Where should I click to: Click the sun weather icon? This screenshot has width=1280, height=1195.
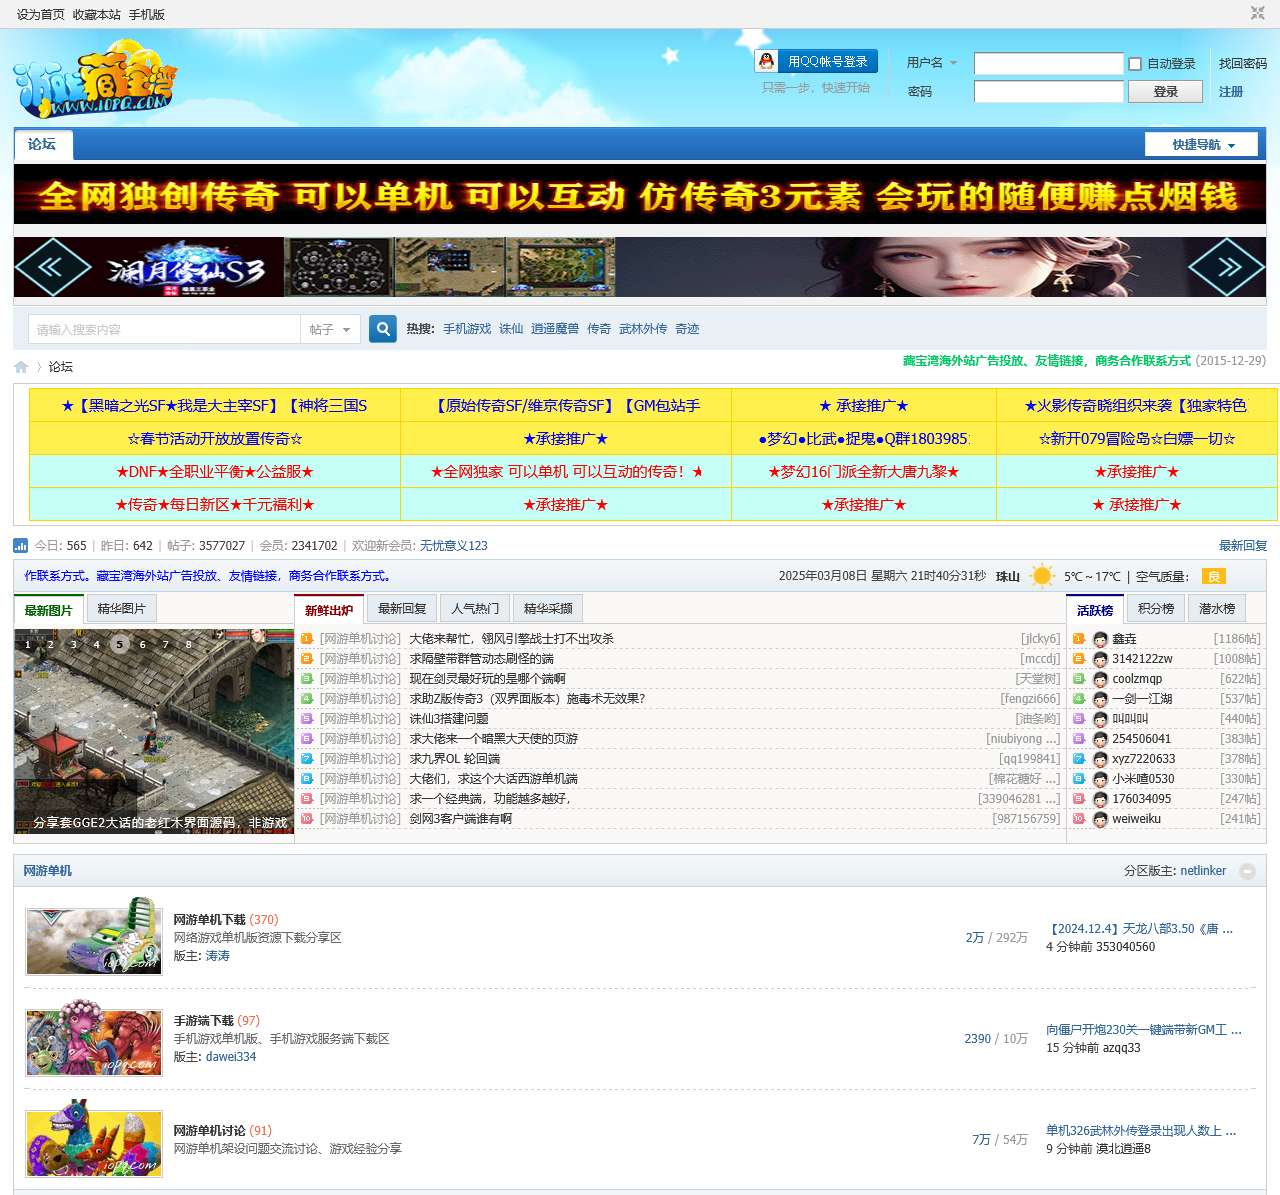[1042, 576]
